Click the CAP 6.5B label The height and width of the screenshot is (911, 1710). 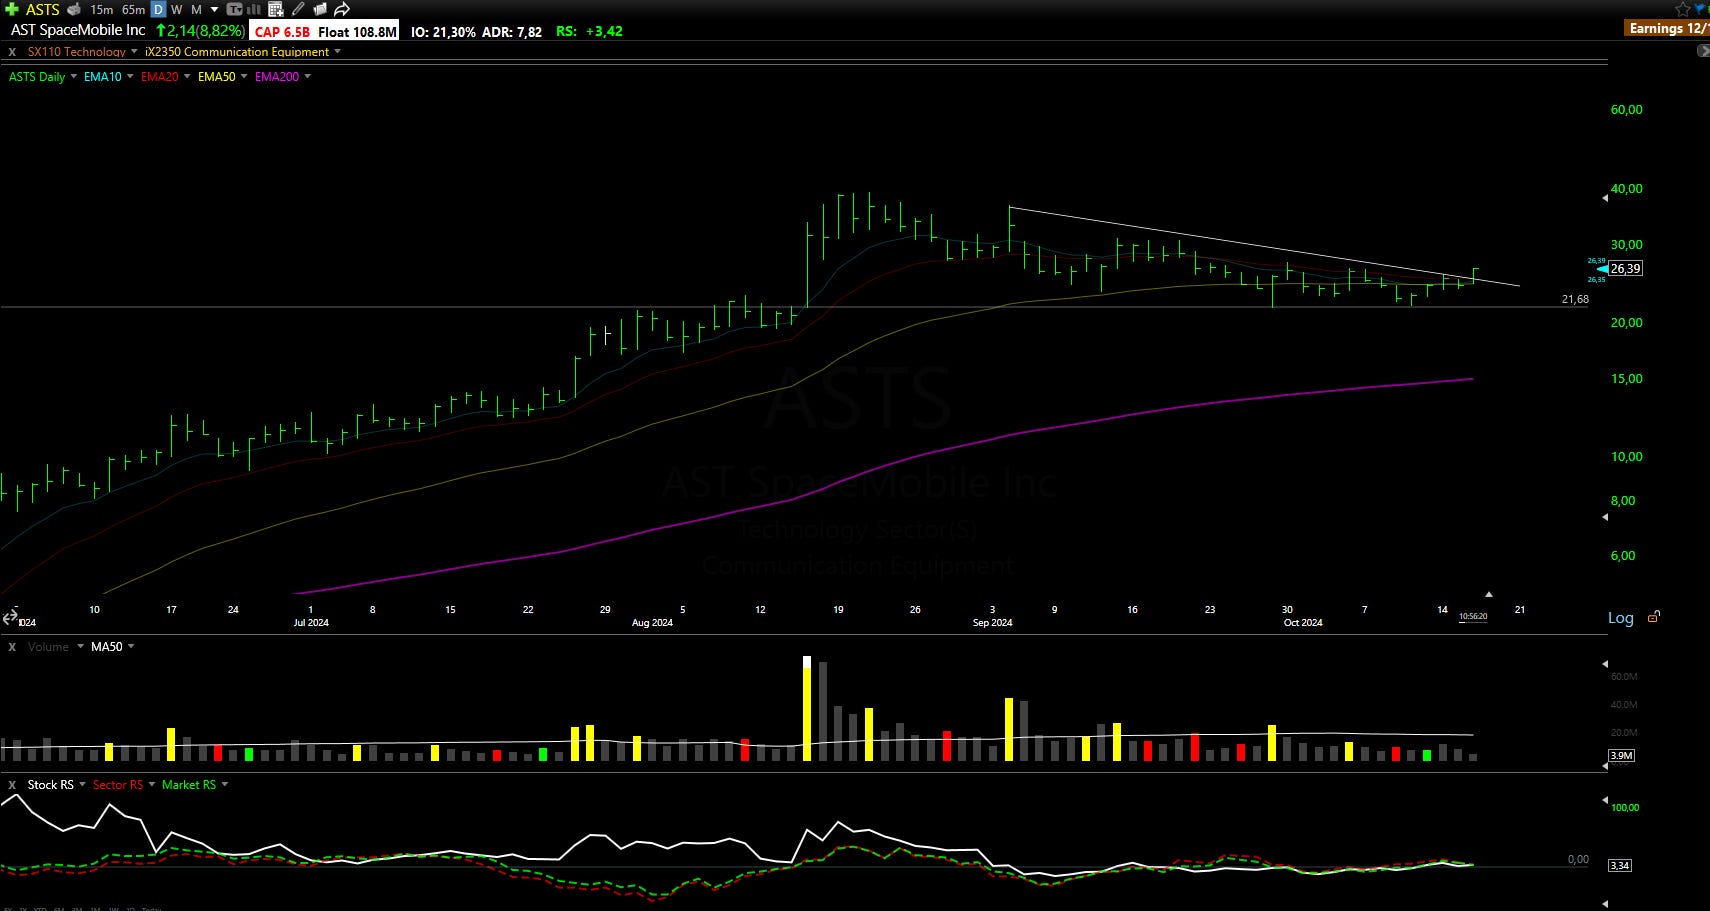click(282, 31)
